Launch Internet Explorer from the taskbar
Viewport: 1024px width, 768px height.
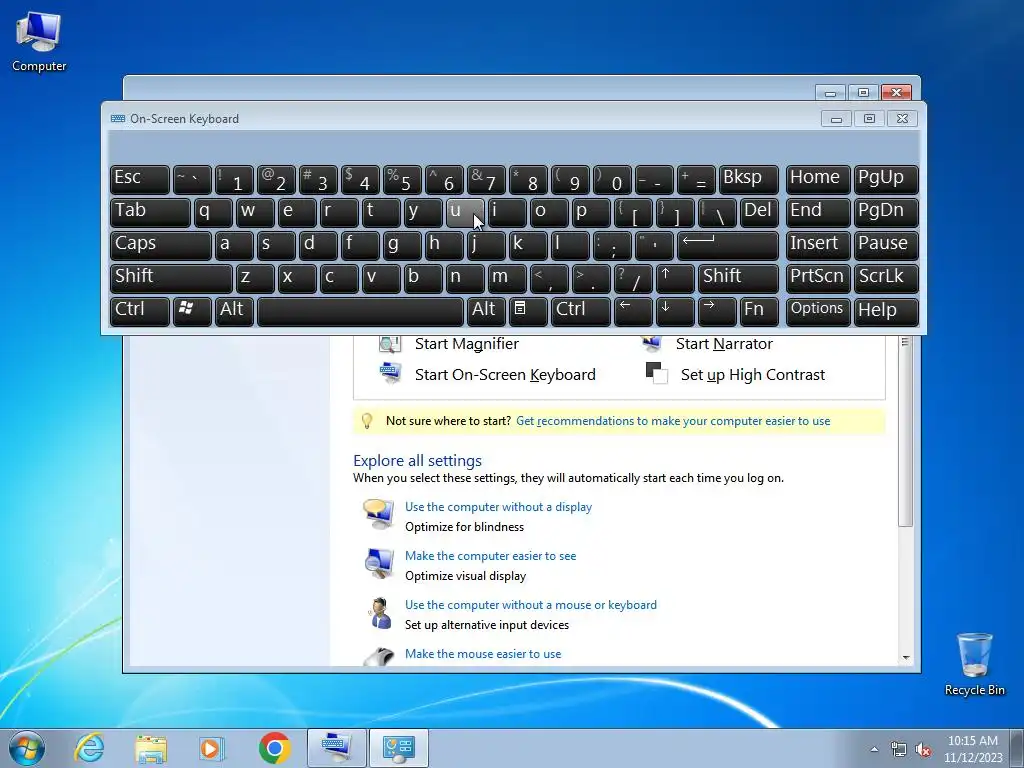(x=89, y=748)
